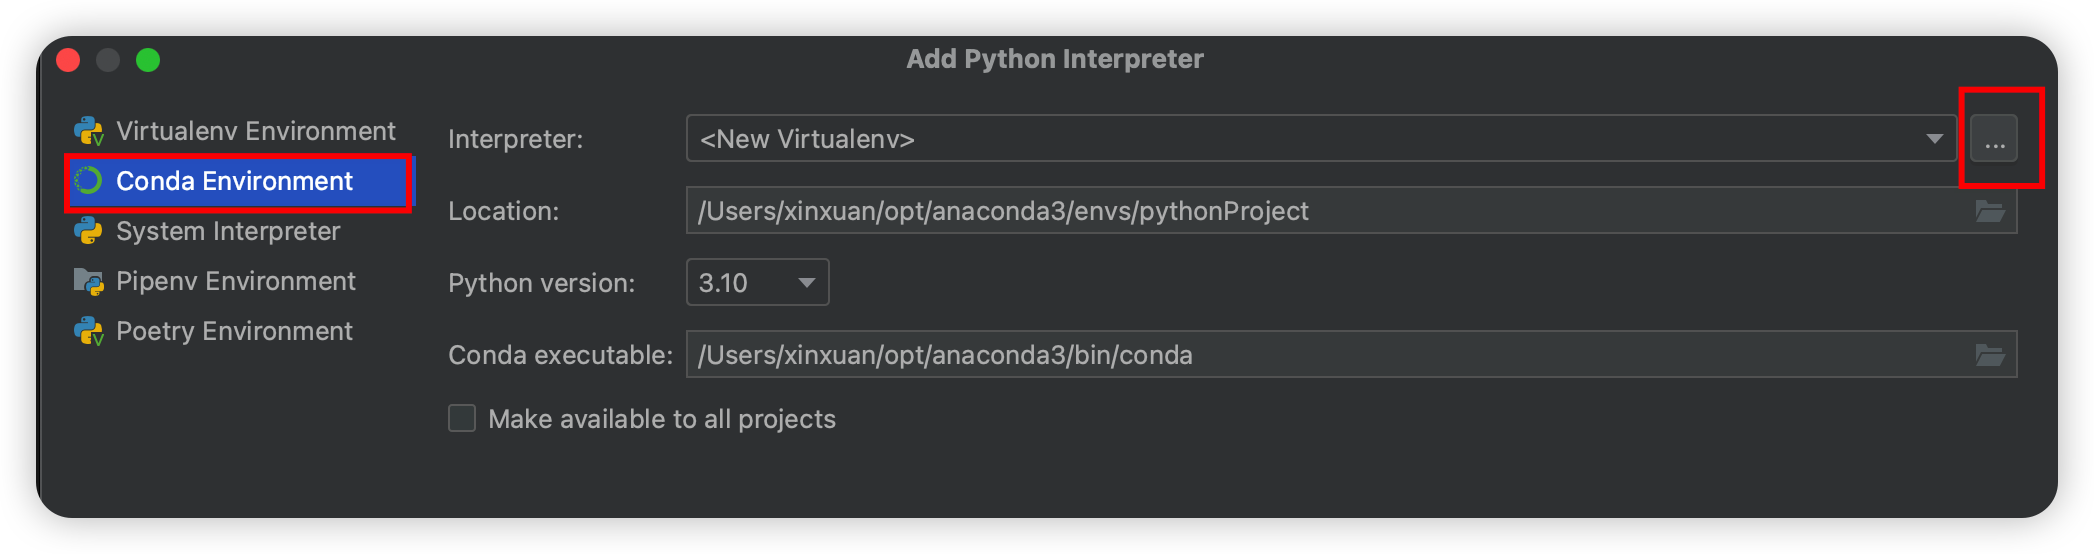Browse for Conda executable folder icon
This screenshot has width=2094, height=554.
(1990, 355)
